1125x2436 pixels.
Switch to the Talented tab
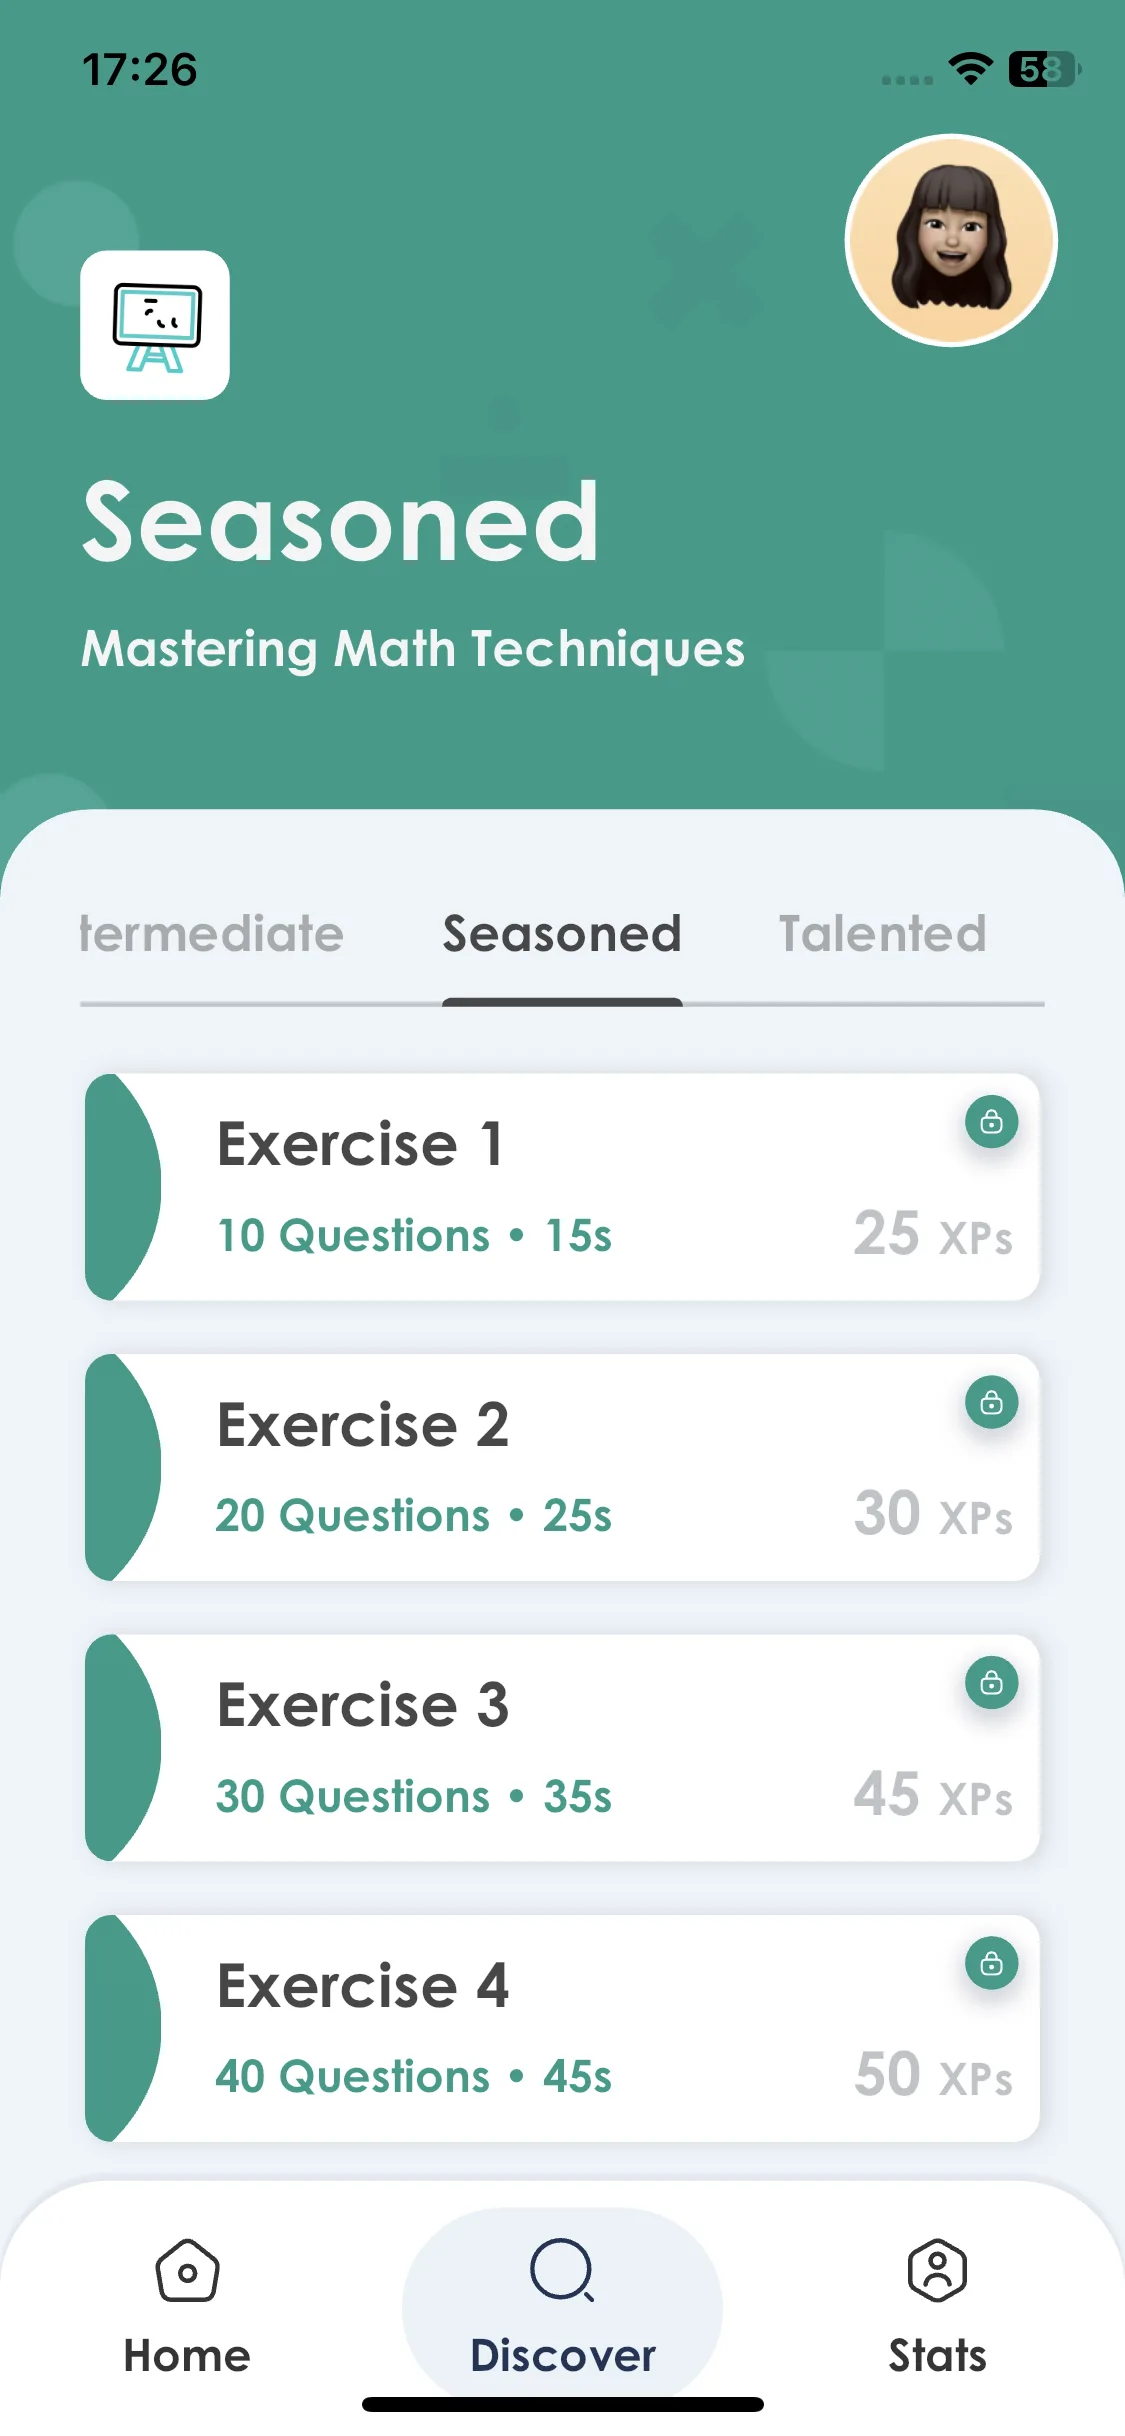pyautogui.click(x=882, y=934)
